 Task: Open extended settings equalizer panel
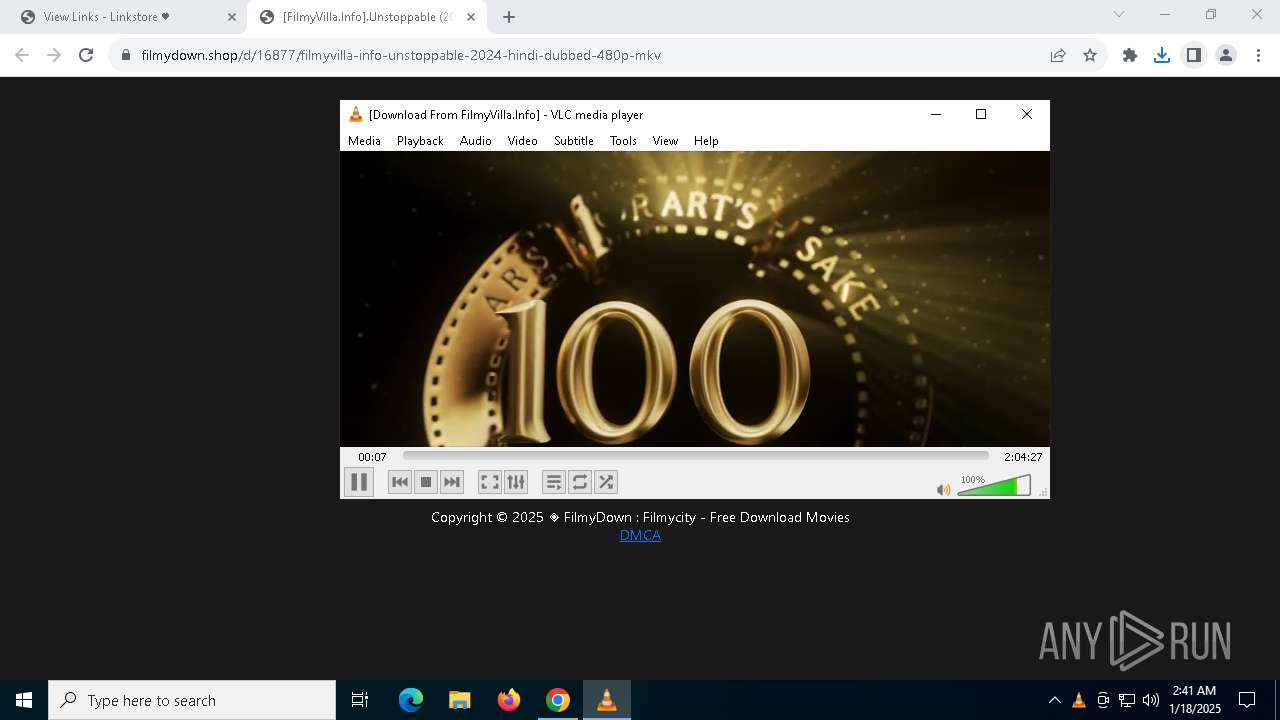click(x=516, y=482)
